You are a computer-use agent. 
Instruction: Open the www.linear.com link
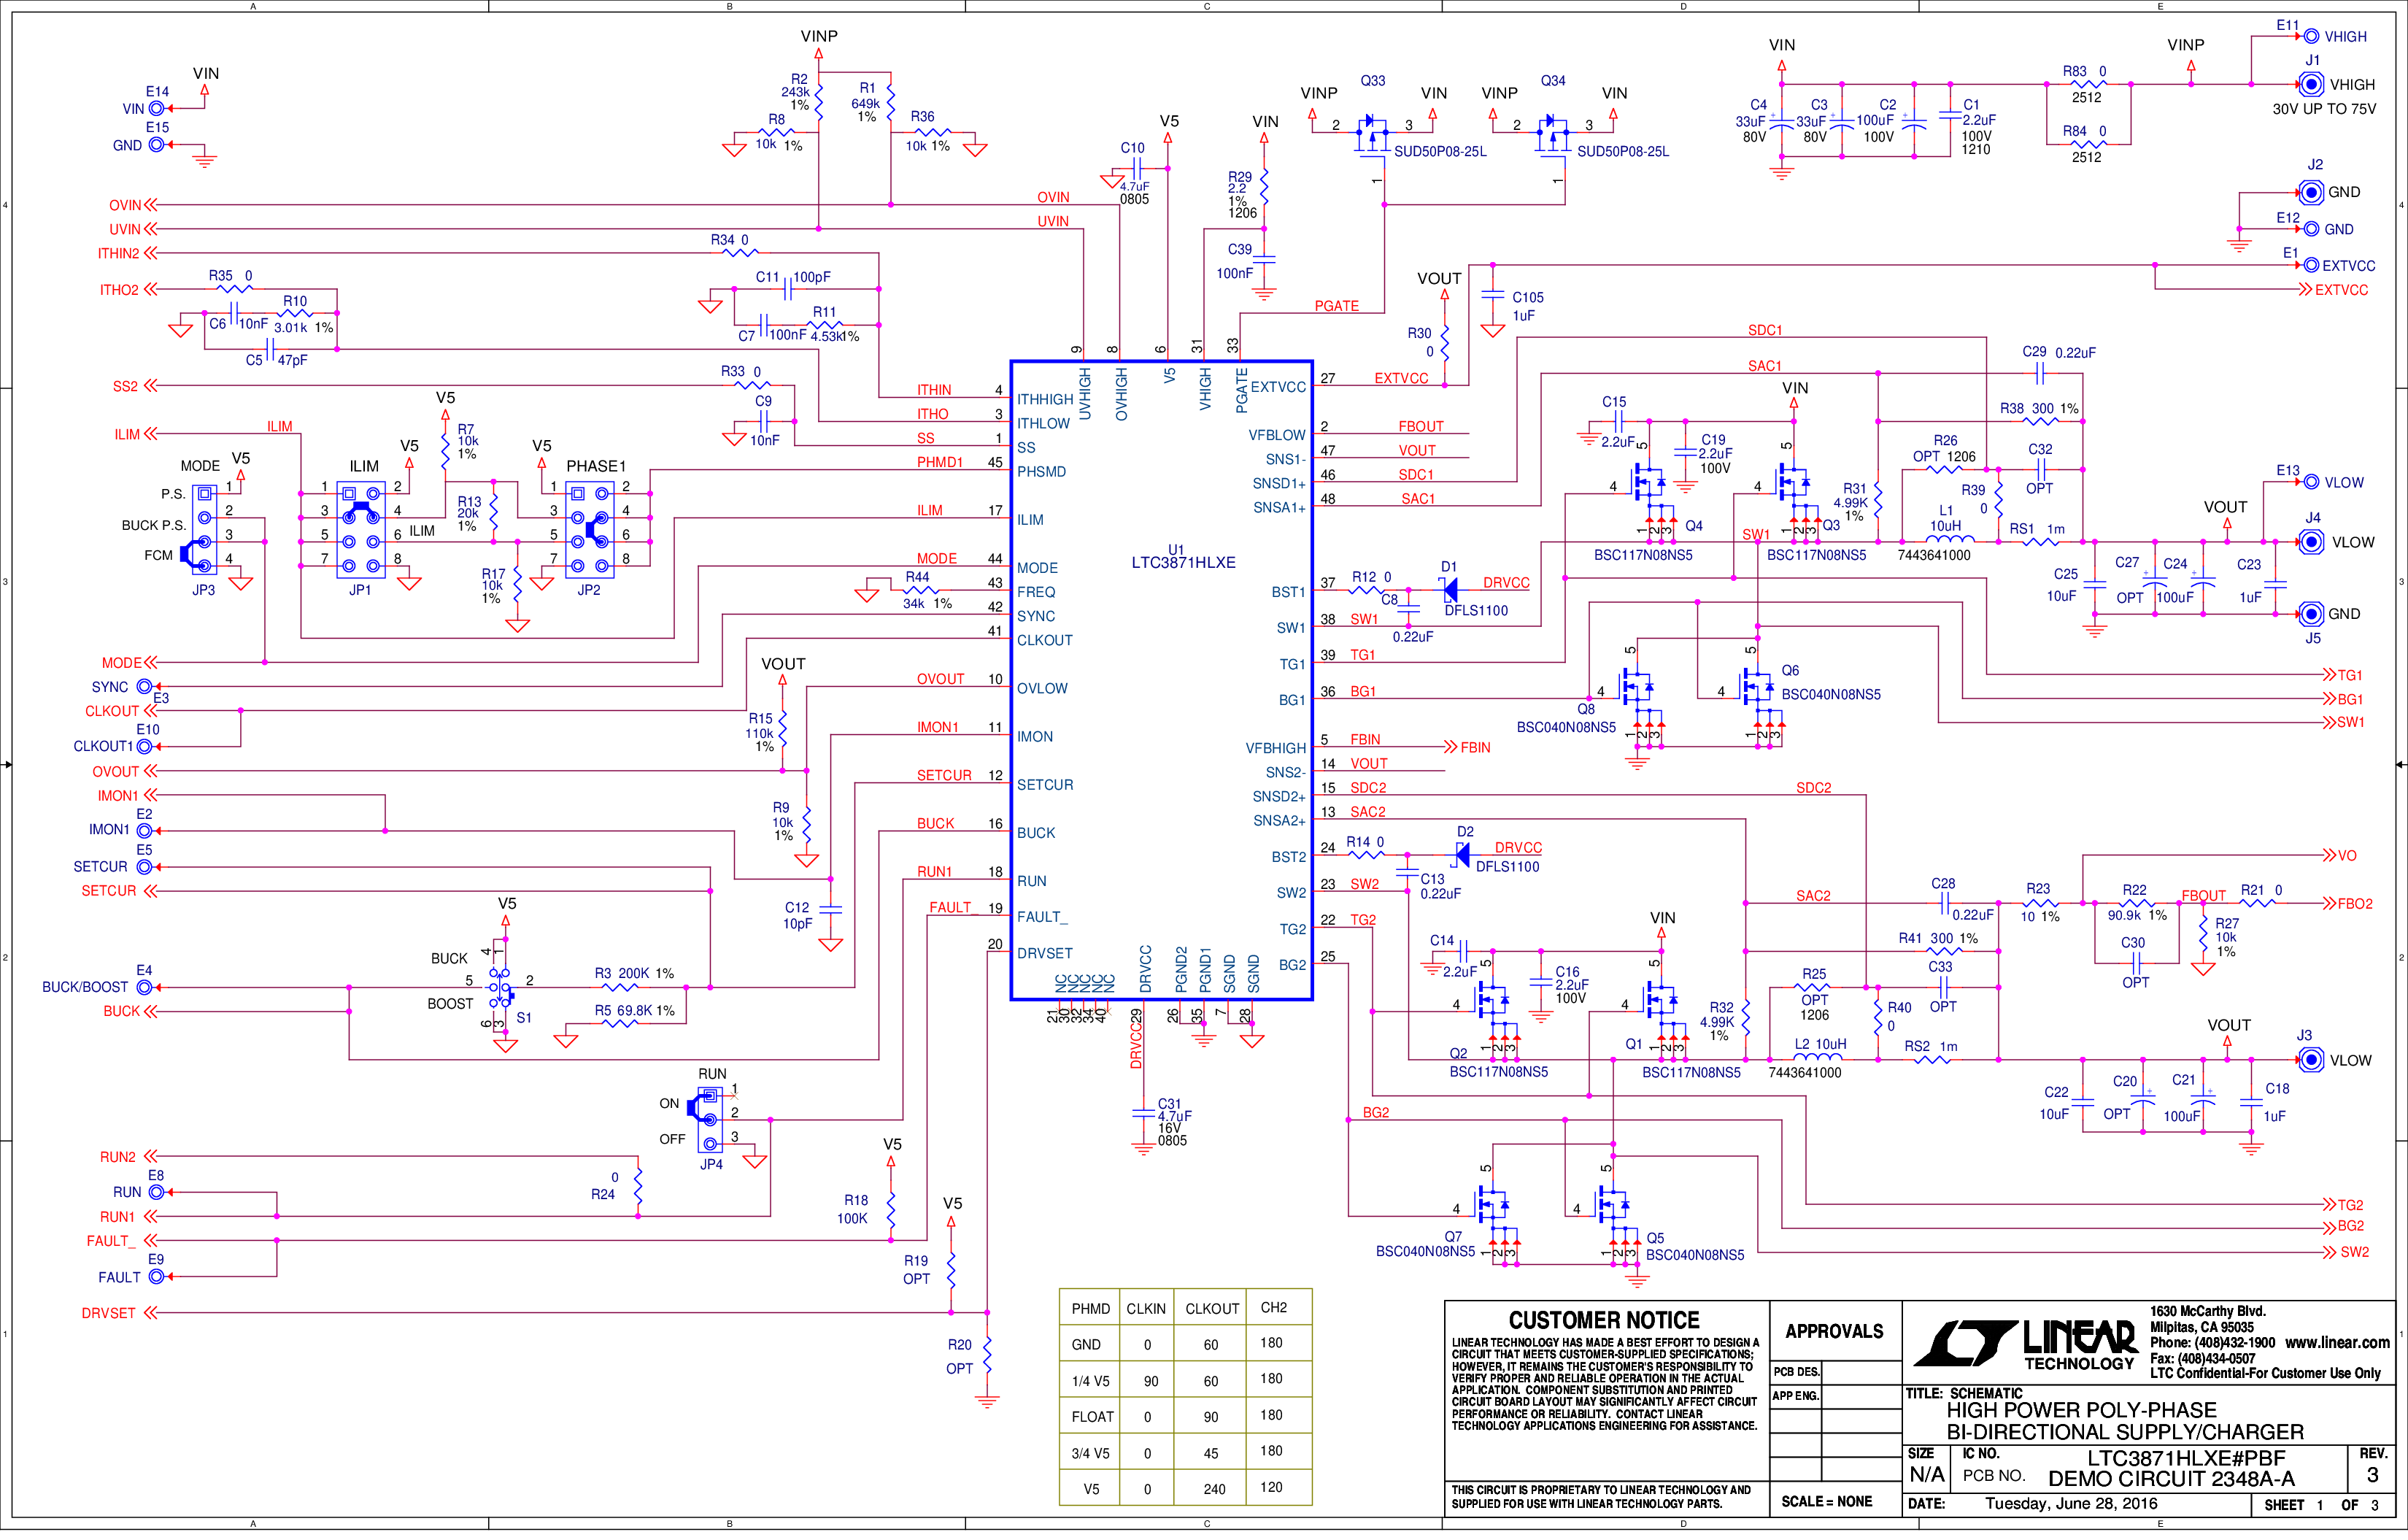click(x=2337, y=1342)
